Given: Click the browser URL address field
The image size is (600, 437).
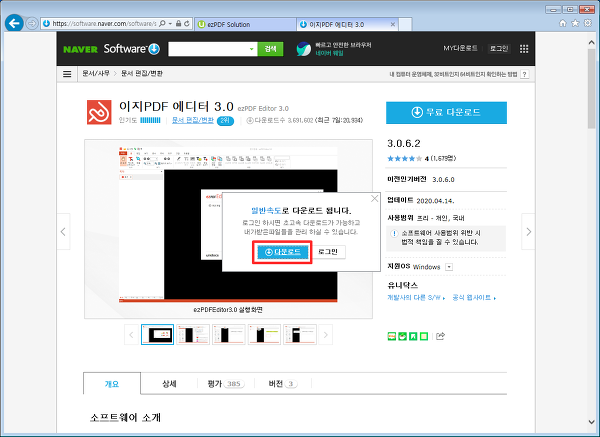Looking at the screenshot, I should pos(104,24).
